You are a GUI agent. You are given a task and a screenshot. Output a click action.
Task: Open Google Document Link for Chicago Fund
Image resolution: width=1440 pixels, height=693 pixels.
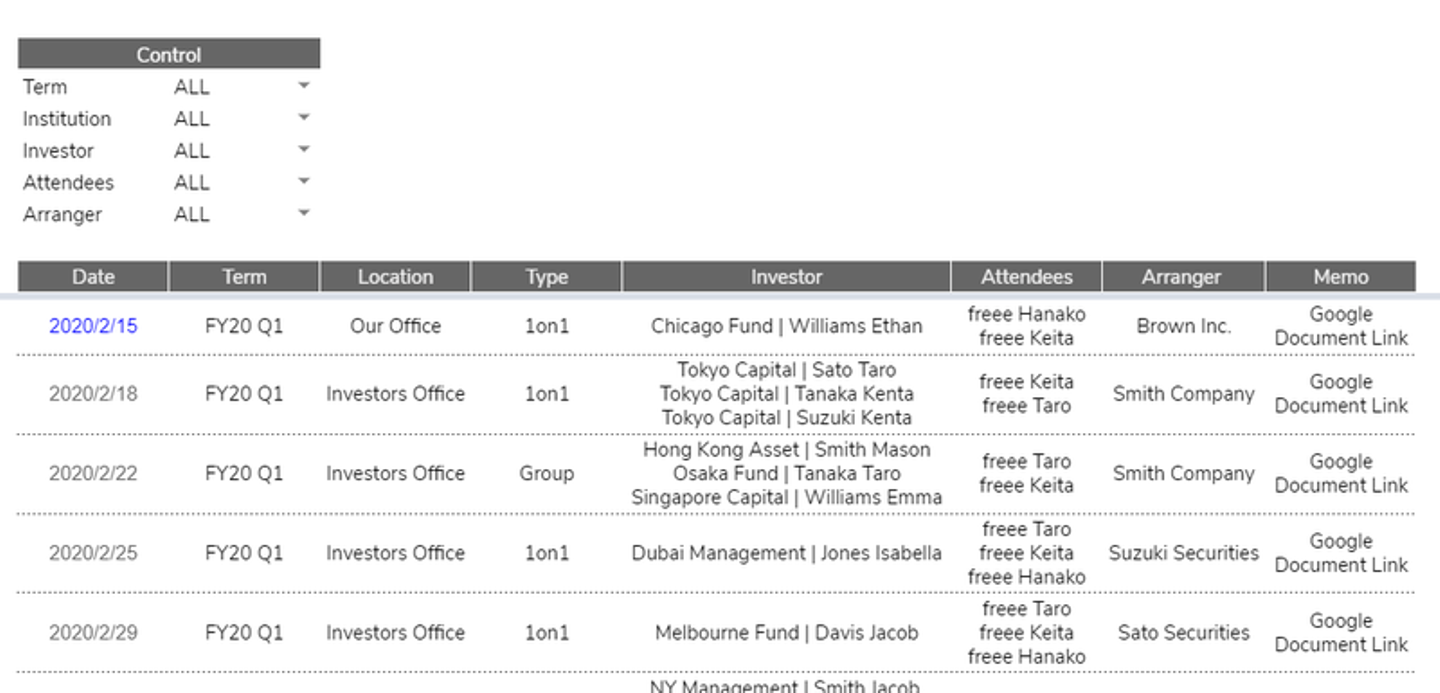1340,326
